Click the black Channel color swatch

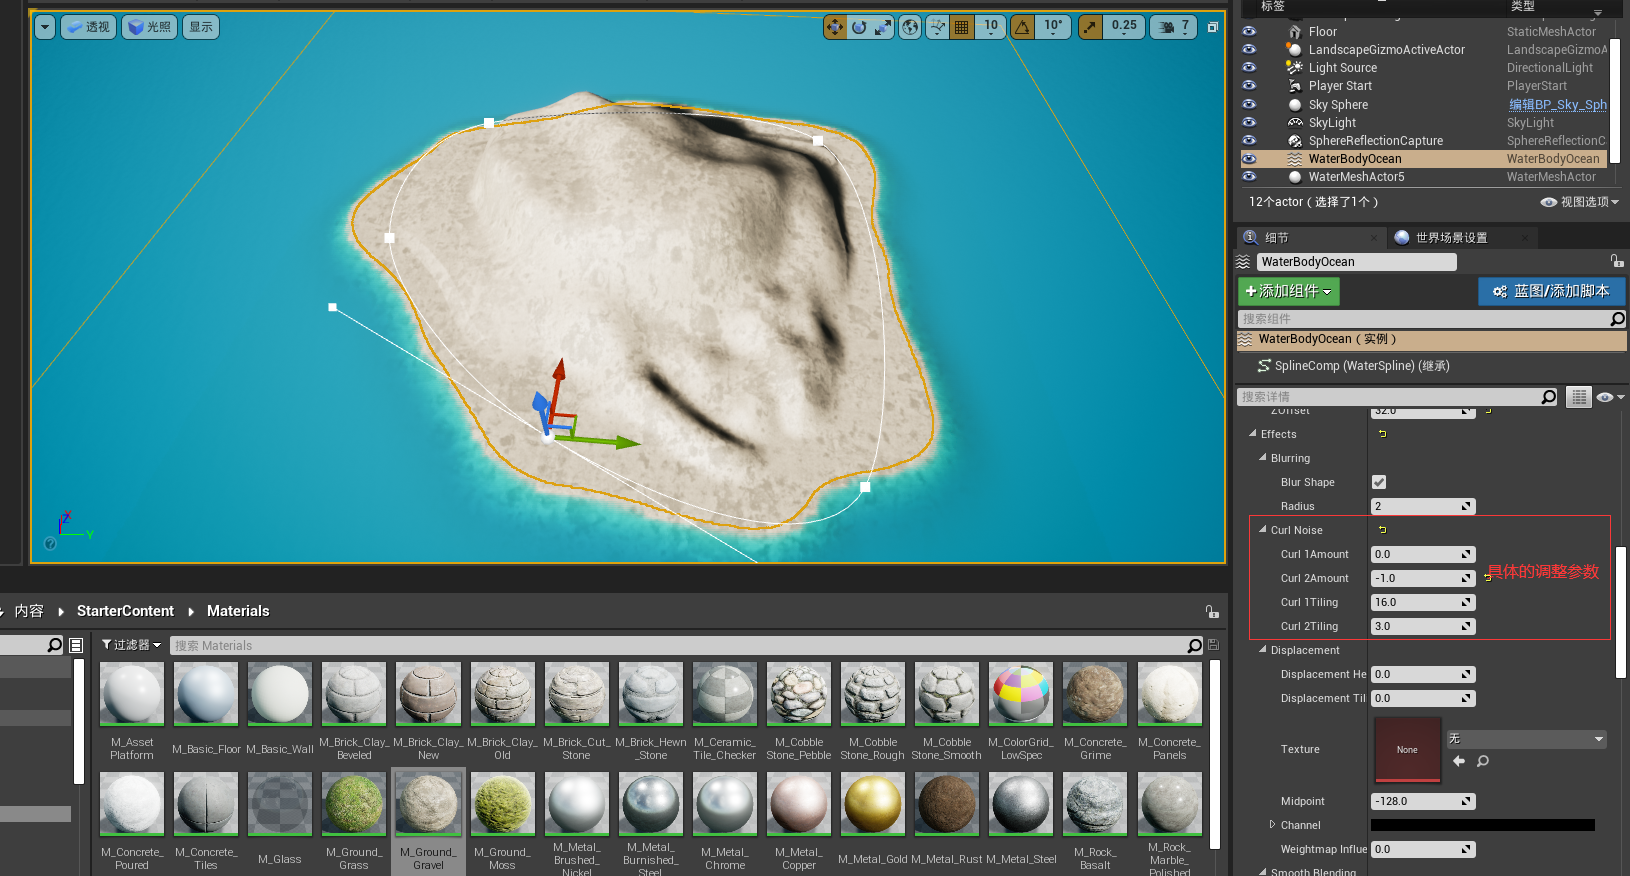1482,825
